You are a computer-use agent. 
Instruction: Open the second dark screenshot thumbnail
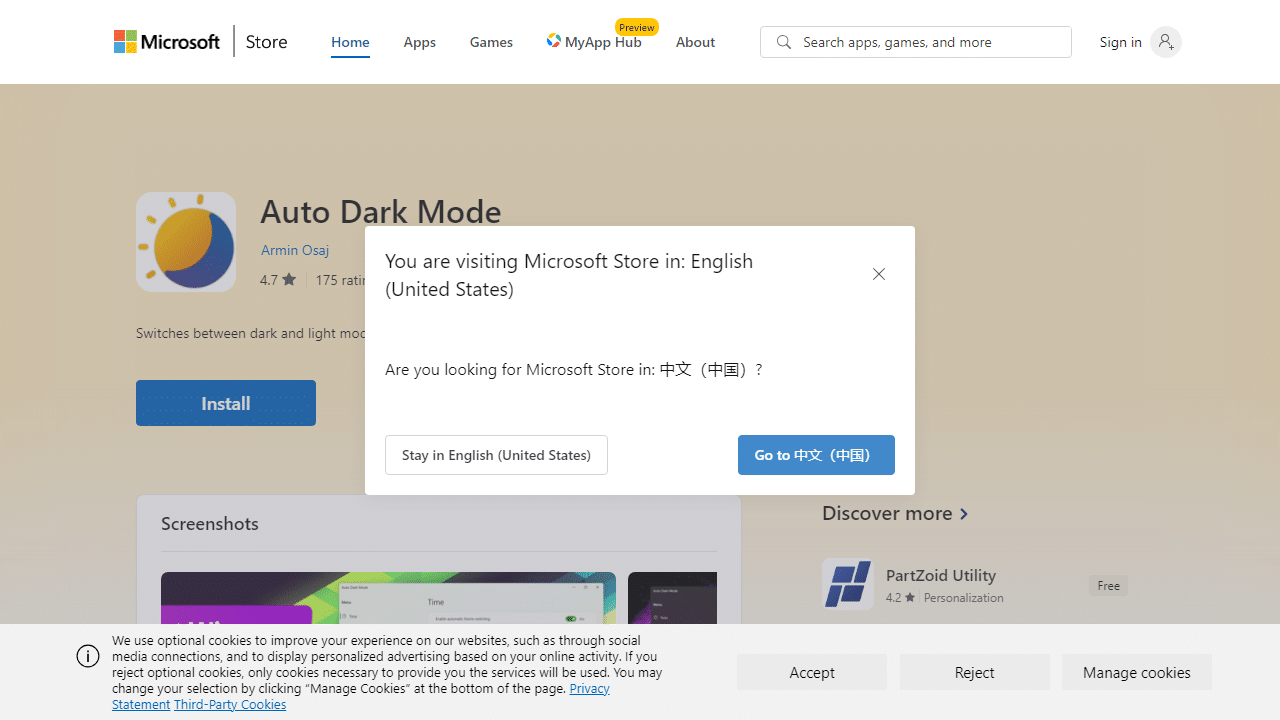pos(672,598)
